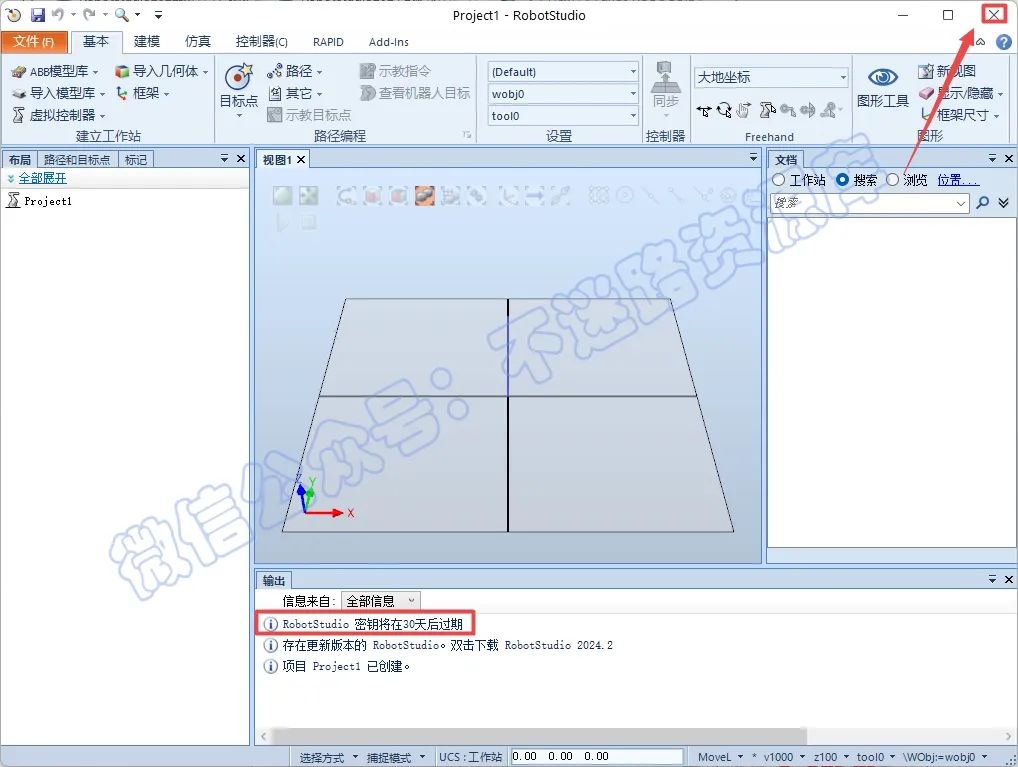Select the 搜索 radio button
Image resolution: width=1018 pixels, height=767 pixels.
(x=842, y=180)
